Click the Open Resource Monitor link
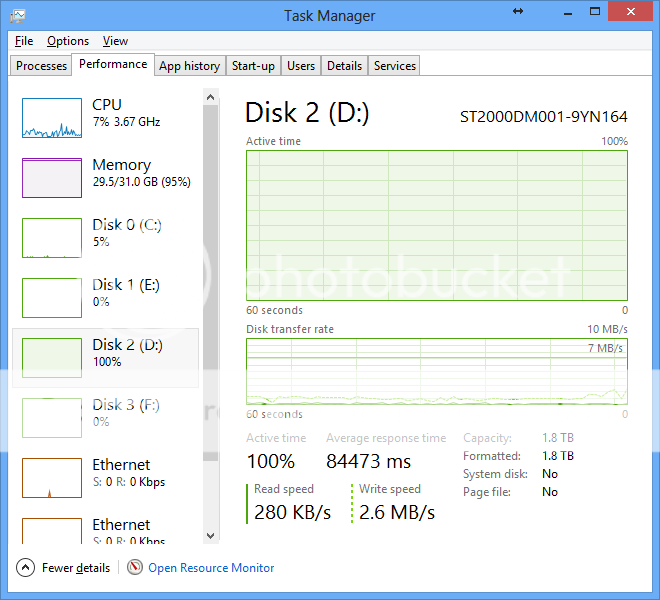This screenshot has height=600, width=660. [x=211, y=568]
